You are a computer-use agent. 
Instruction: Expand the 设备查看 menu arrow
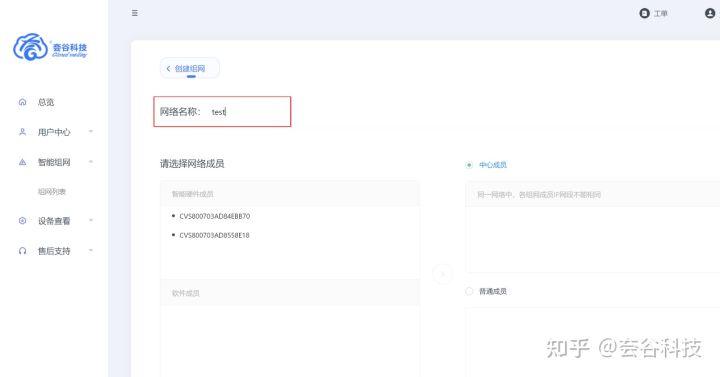pos(91,220)
